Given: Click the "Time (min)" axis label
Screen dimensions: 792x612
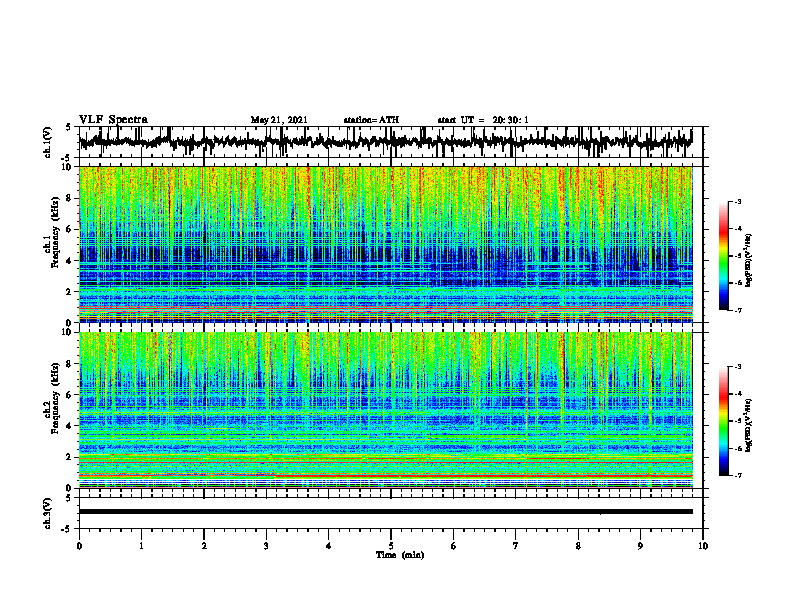Looking at the screenshot, I should [x=400, y=555].
